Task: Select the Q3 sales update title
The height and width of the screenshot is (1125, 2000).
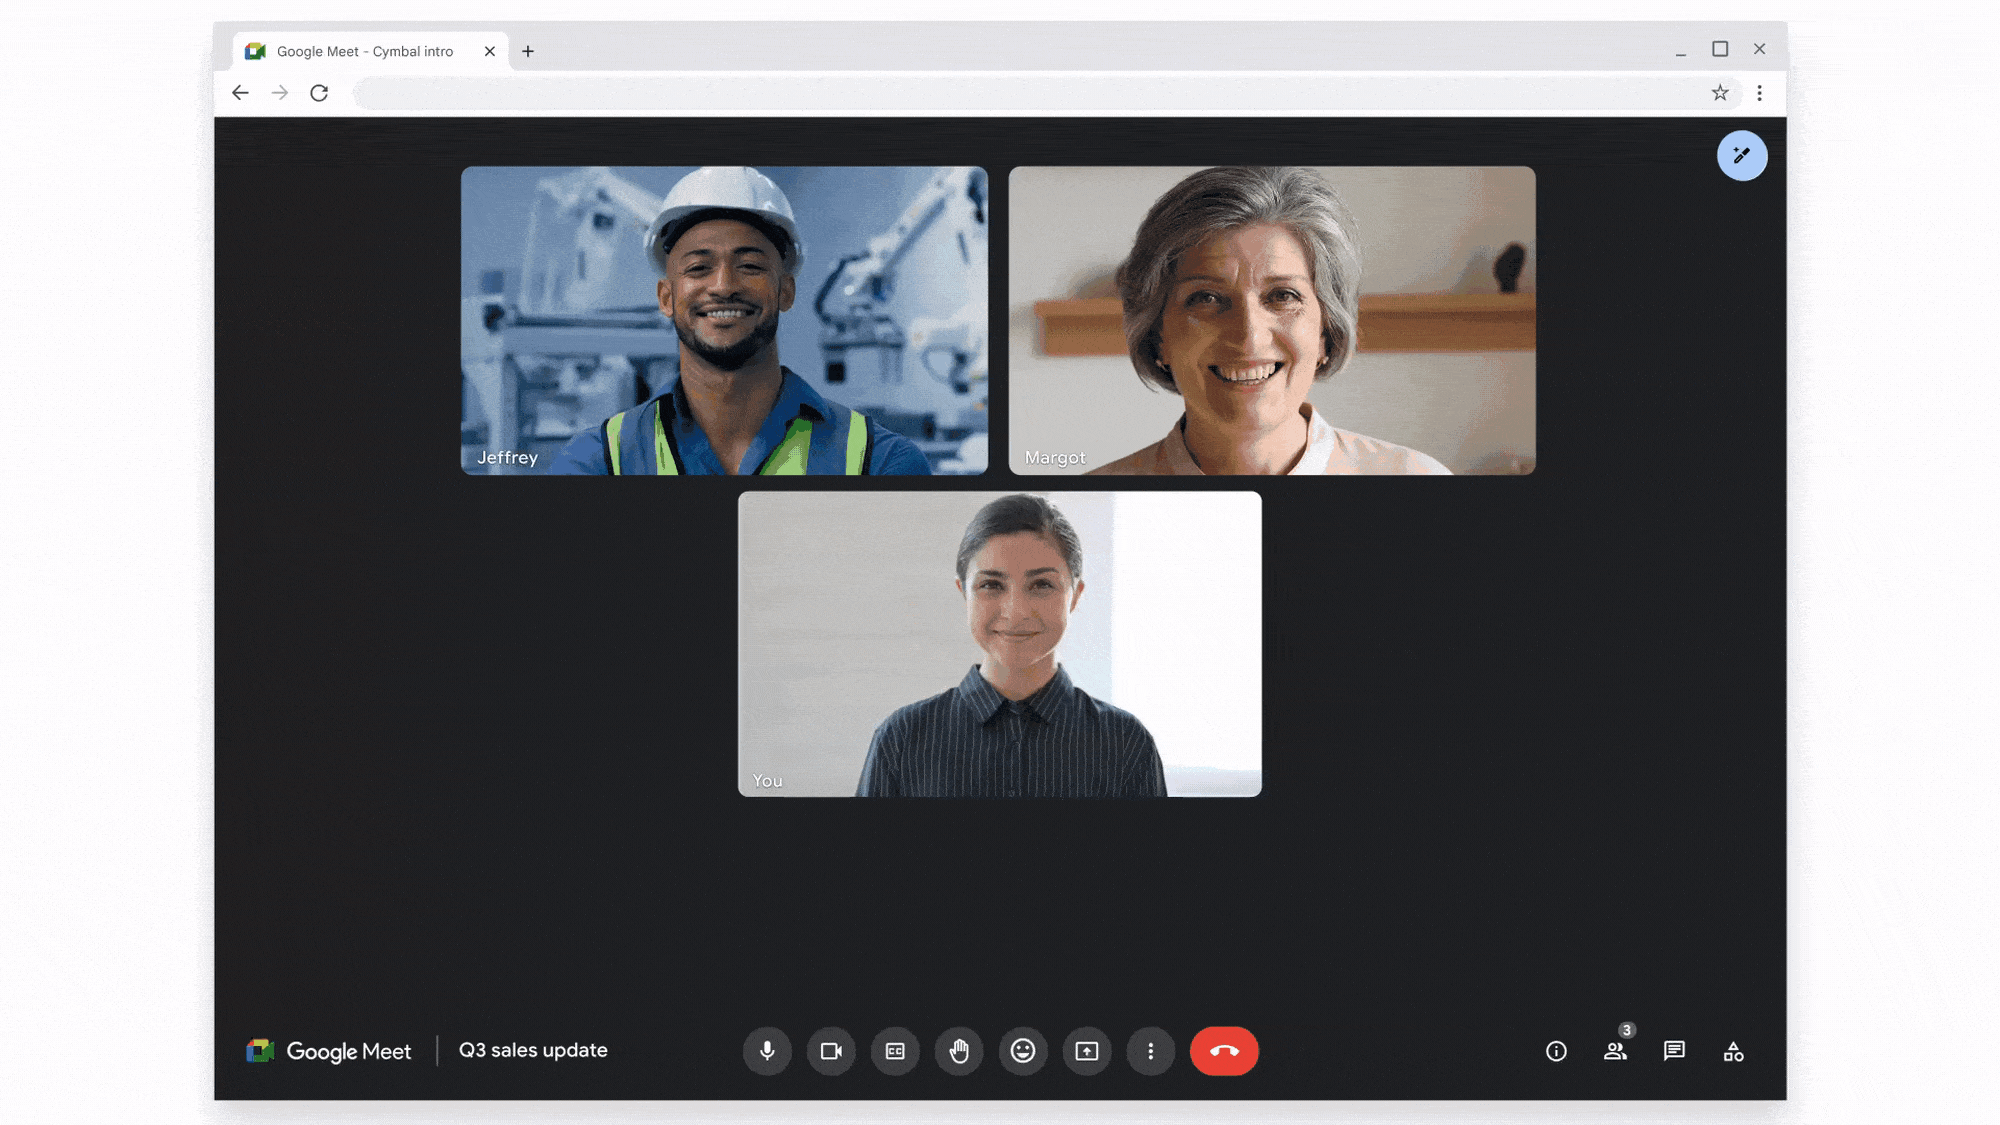Action: 533,1049
